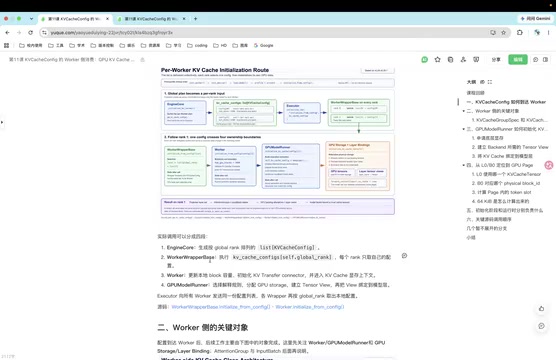
Task: Click the expand icon beside 大纲 header
Action: [x=490, y=82]
